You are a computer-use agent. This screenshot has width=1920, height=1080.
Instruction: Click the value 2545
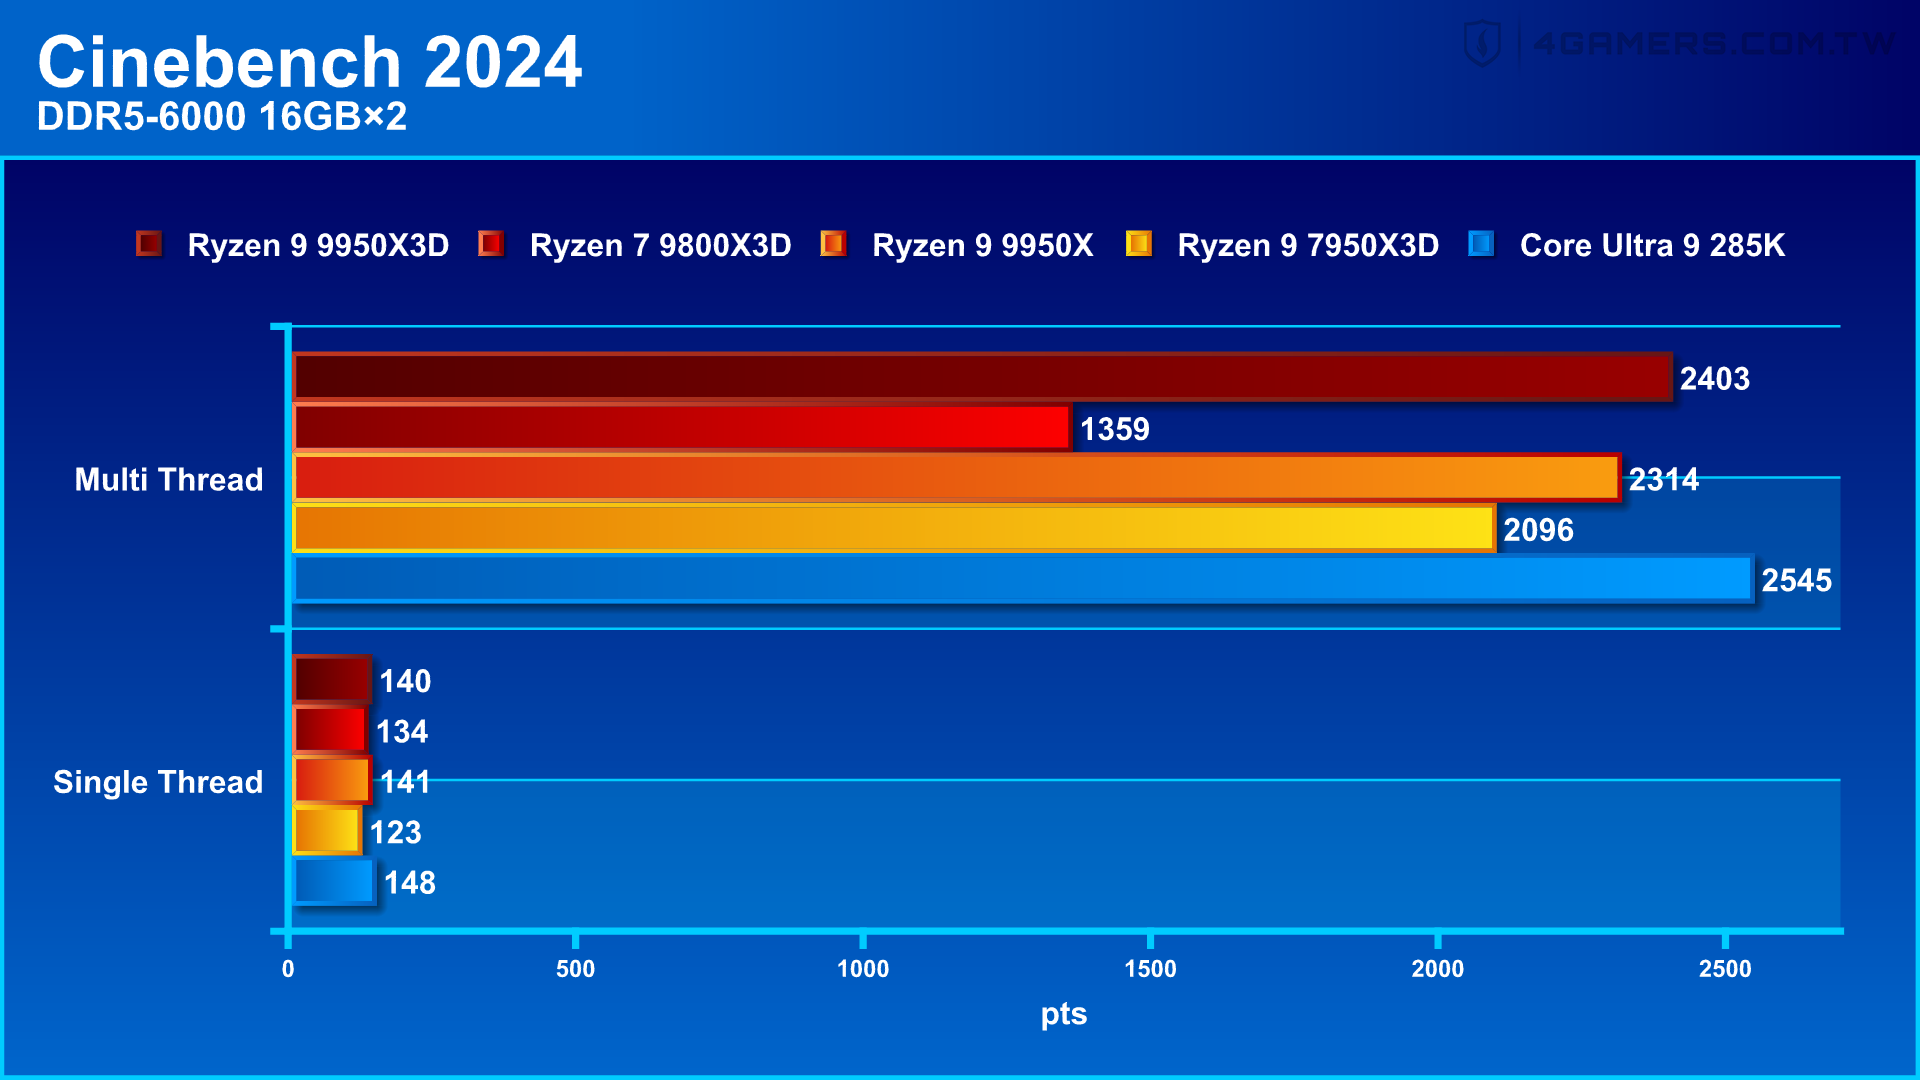(1797, 580)
